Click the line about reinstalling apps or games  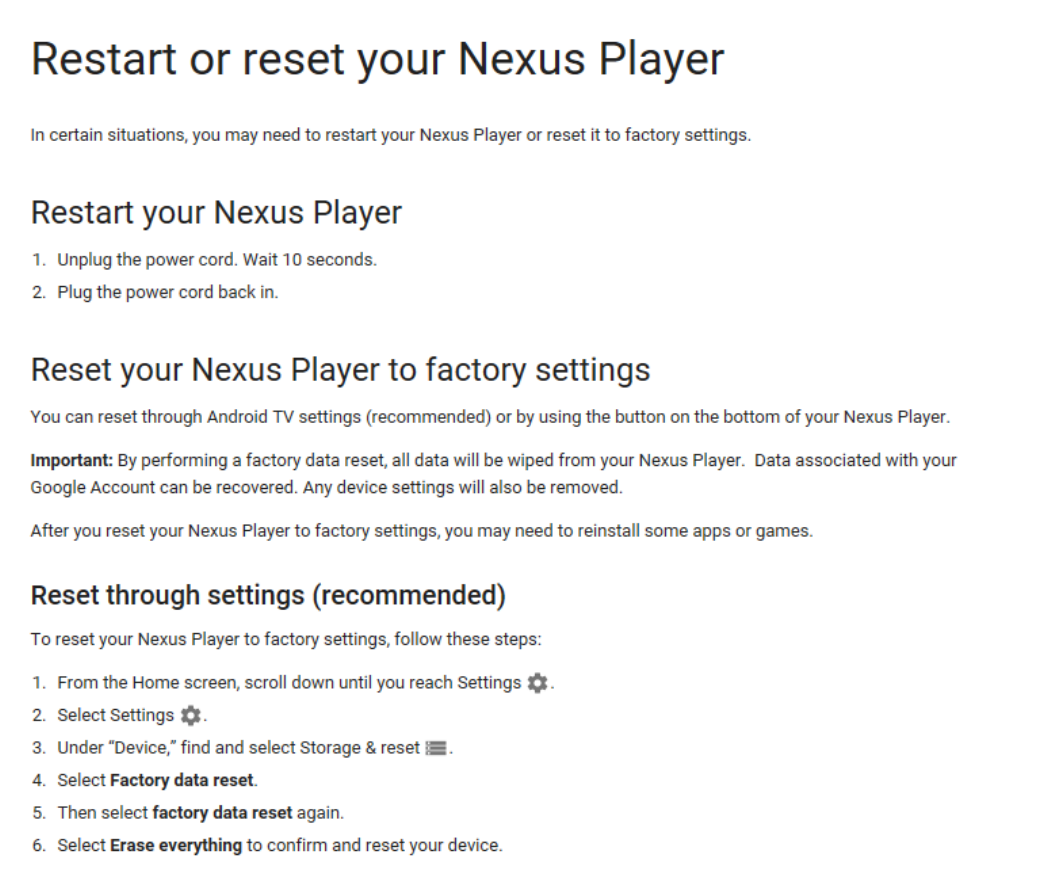click(421, 531)
